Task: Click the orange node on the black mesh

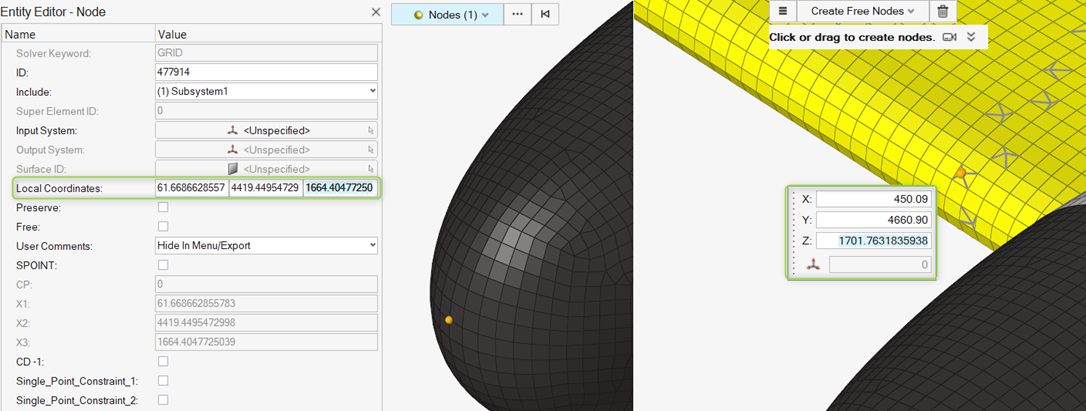Action: (449, 320)
